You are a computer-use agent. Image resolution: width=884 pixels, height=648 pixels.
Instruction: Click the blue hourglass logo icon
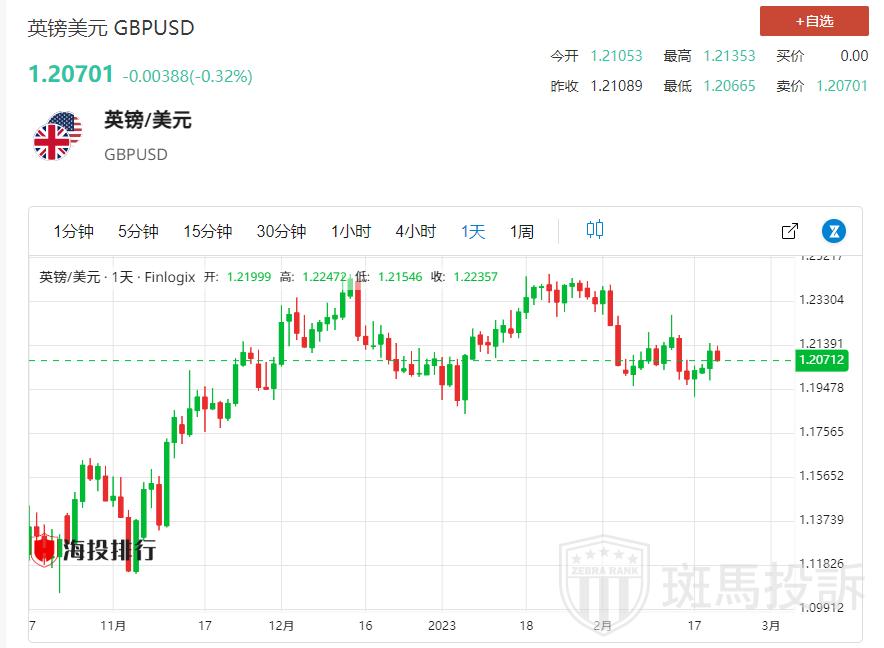click(x=833, y=232)
